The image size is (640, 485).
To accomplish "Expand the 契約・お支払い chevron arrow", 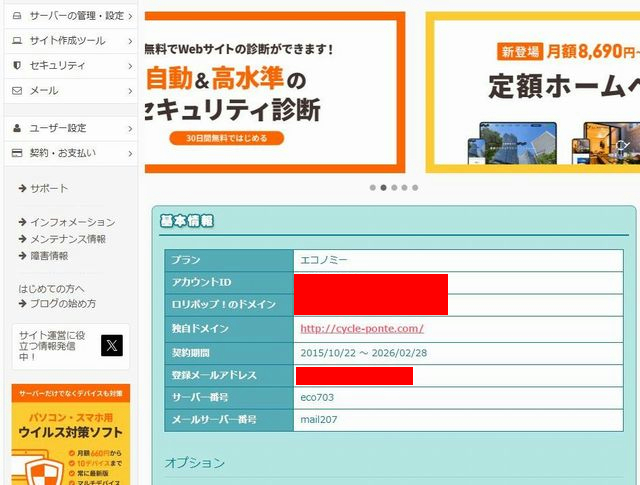I will [130, 153].
